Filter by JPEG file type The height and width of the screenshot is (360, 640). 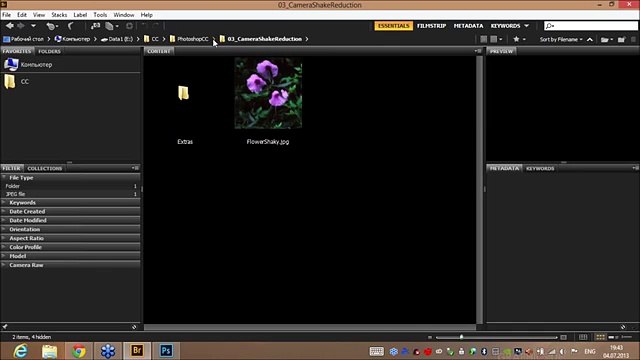[x=71, y=194]
